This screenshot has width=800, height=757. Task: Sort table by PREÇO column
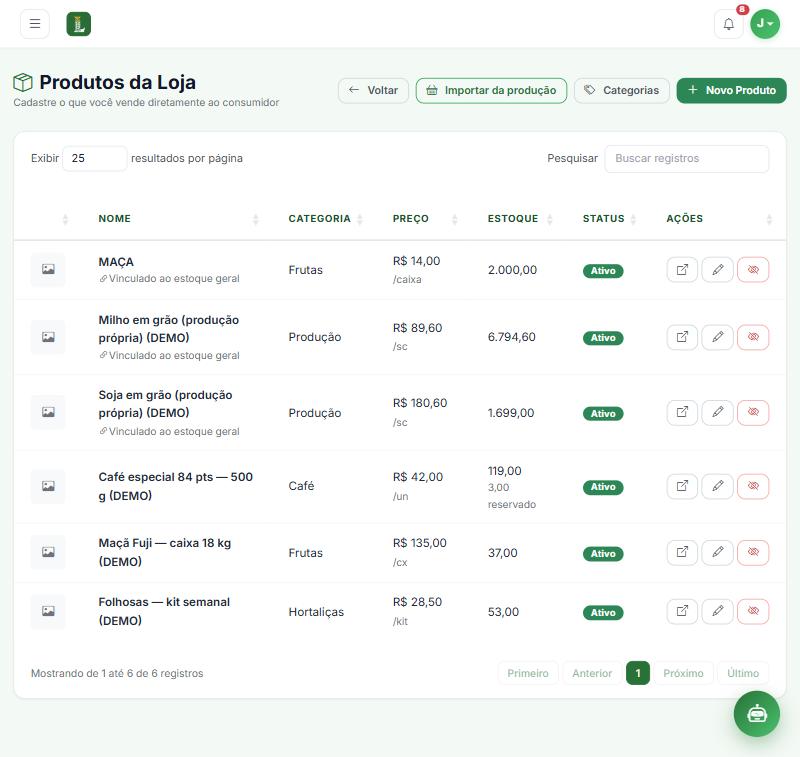pyautogui.click(x=423, y=219)
